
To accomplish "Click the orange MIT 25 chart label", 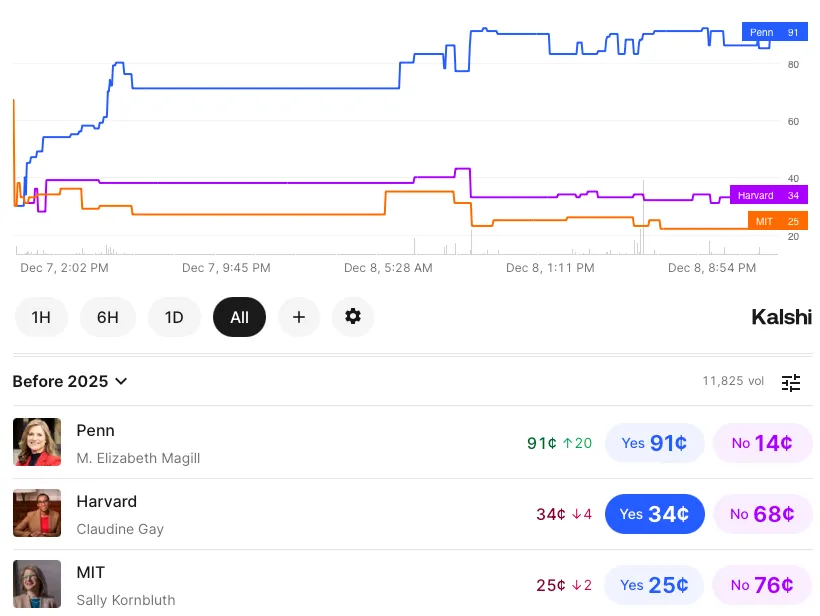I will 778,221.
